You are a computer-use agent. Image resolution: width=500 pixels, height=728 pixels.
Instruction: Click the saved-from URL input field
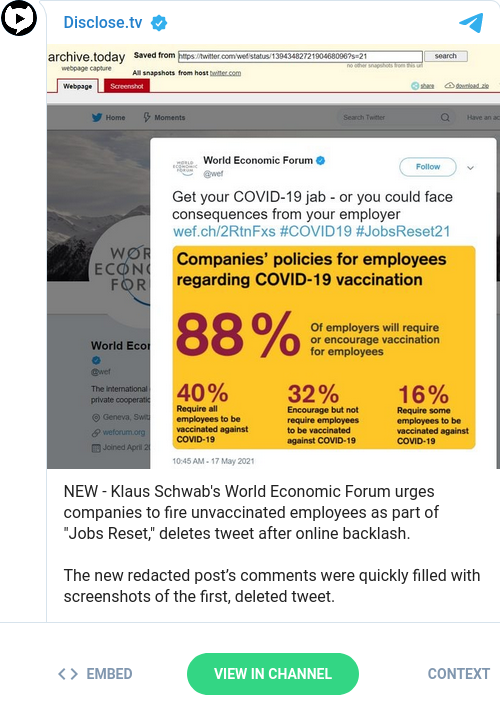pyautogui.click(x=300, y=56)
